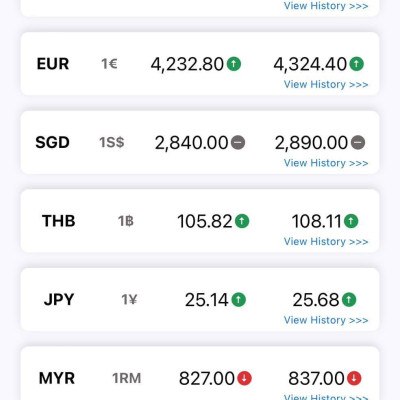
Task: Click green up arrow beside 105.82
Action: click(x=242, y=221)
